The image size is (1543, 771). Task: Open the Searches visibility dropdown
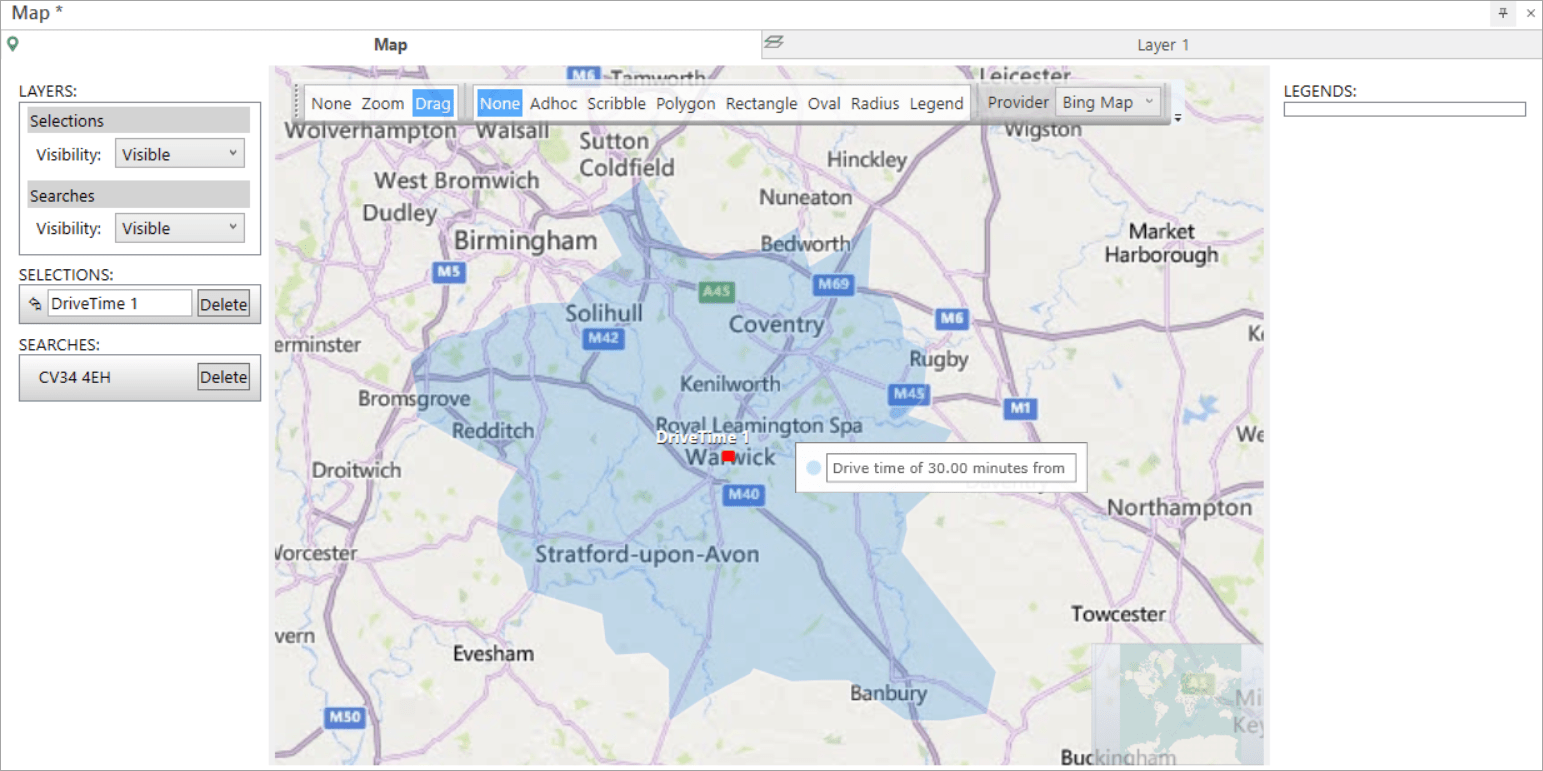178,227
